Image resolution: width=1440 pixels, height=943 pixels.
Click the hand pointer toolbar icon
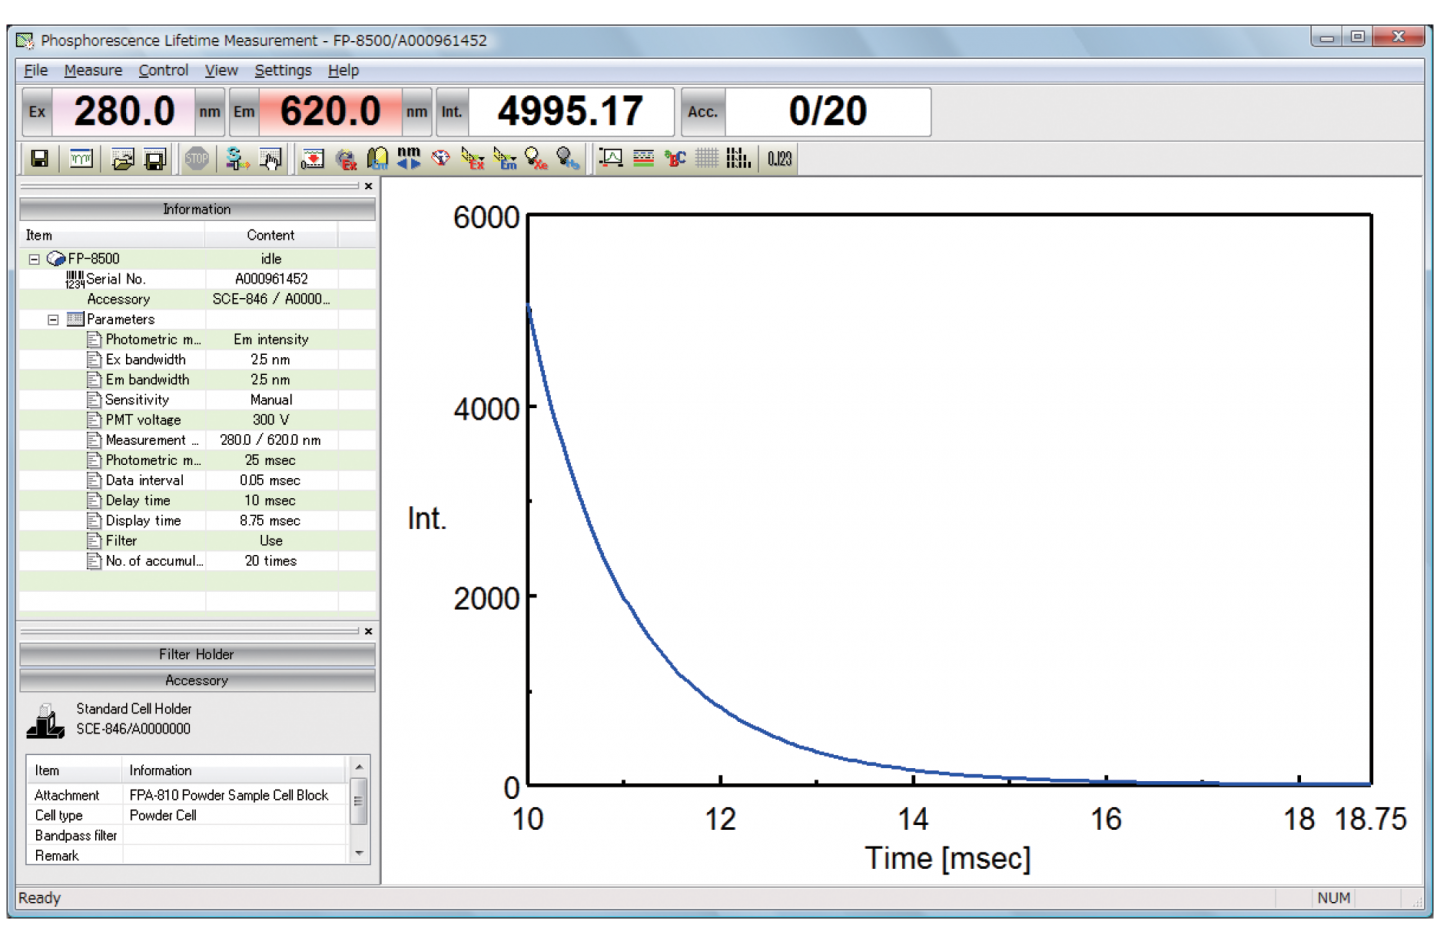[x=270, y=159]
